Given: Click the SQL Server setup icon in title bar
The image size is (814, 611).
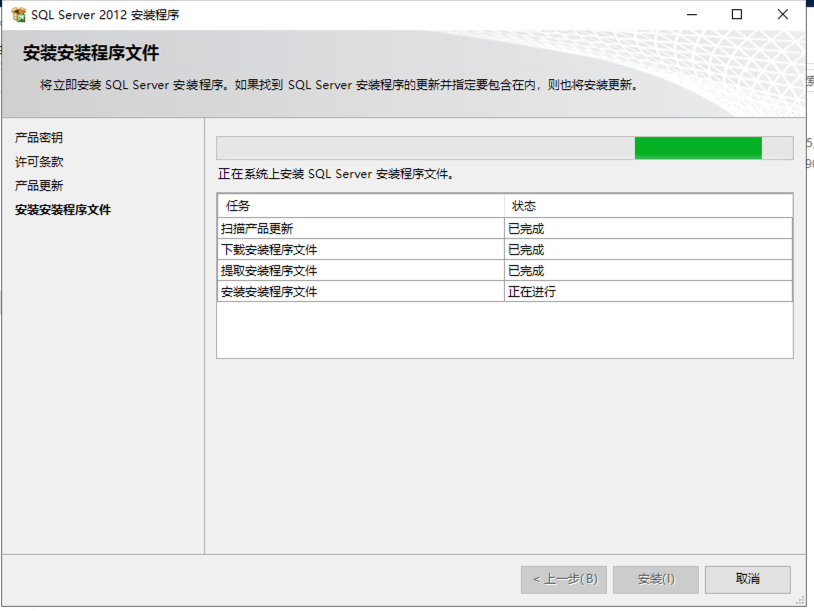Looking at the screenshot, I should [18, 15].
